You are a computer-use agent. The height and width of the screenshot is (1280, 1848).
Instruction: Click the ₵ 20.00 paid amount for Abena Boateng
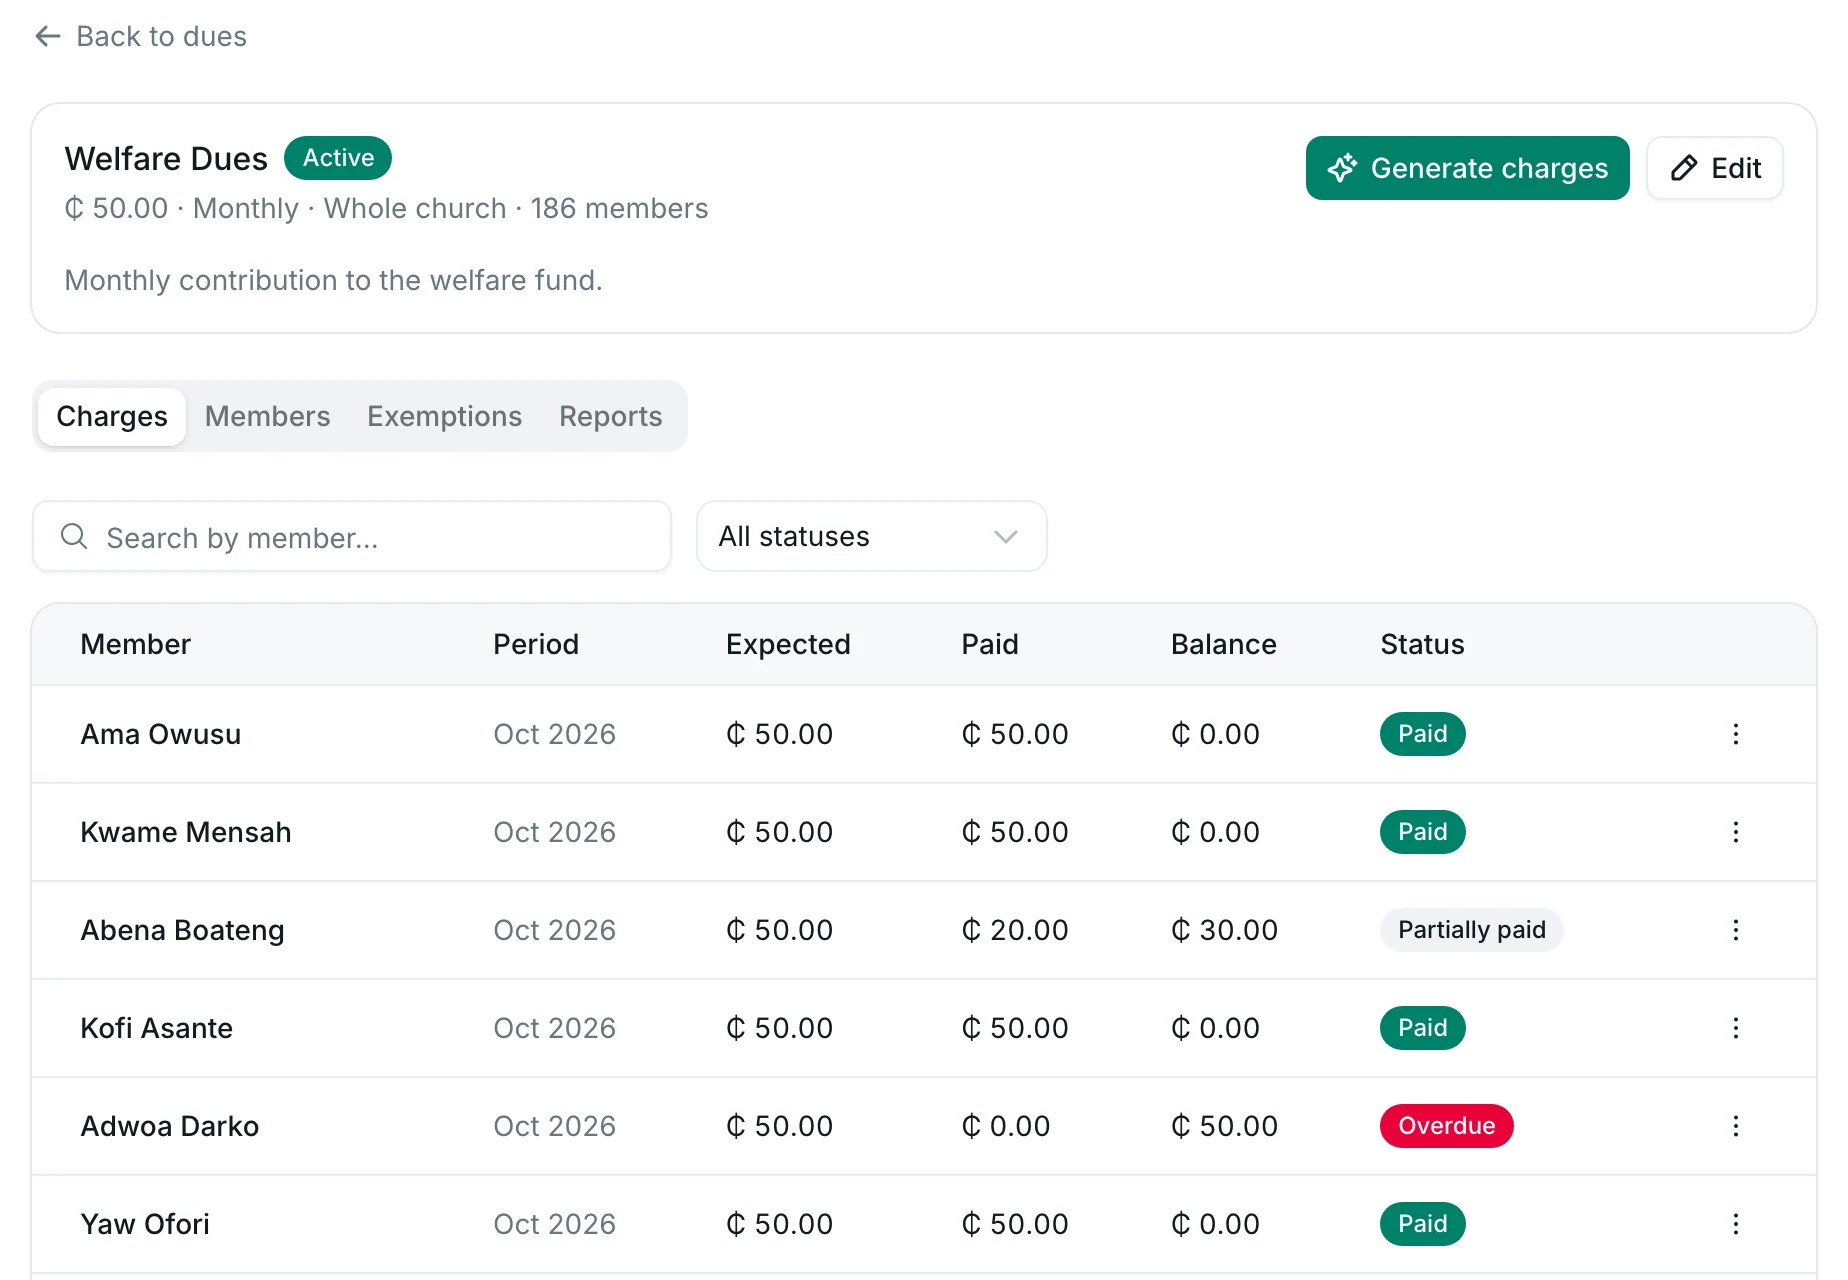(1015, 930)
